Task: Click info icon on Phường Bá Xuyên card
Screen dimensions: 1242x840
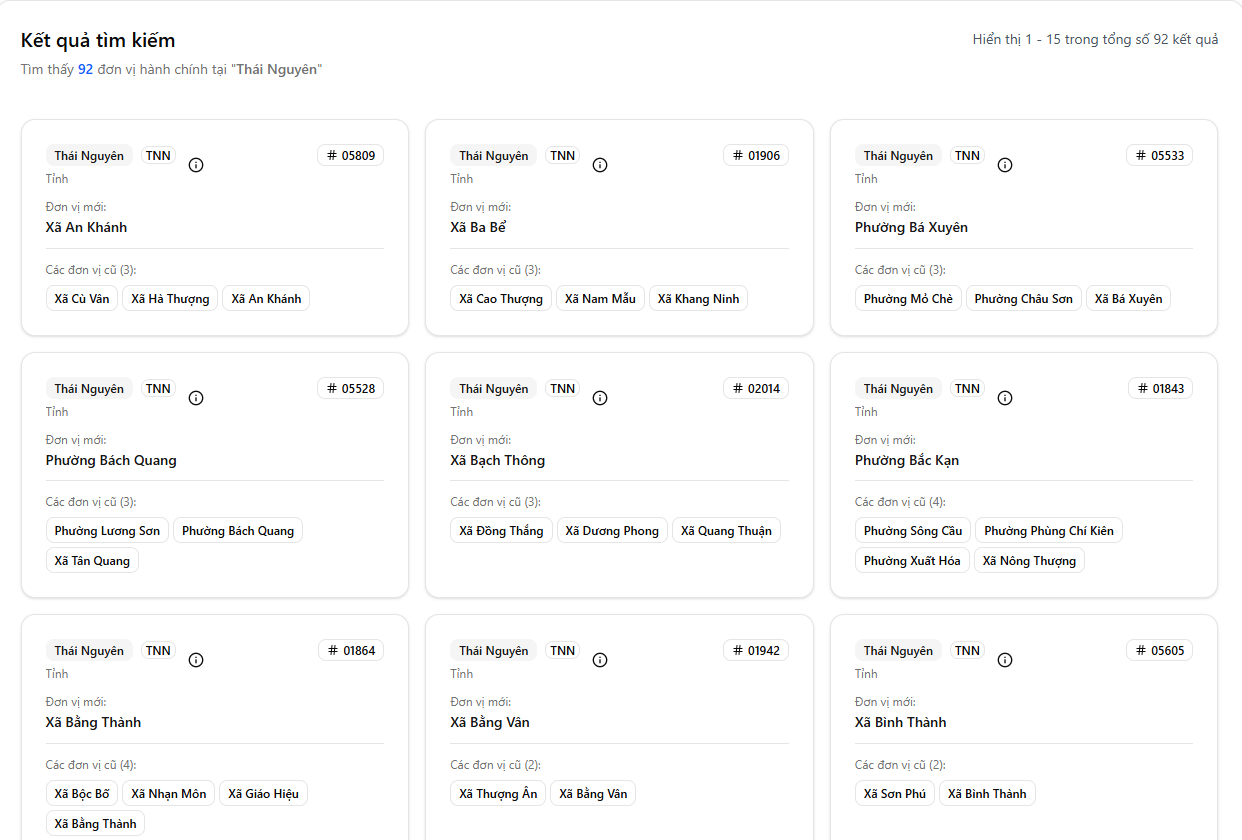Action: pyautogui.click(x=1005, y=165)
